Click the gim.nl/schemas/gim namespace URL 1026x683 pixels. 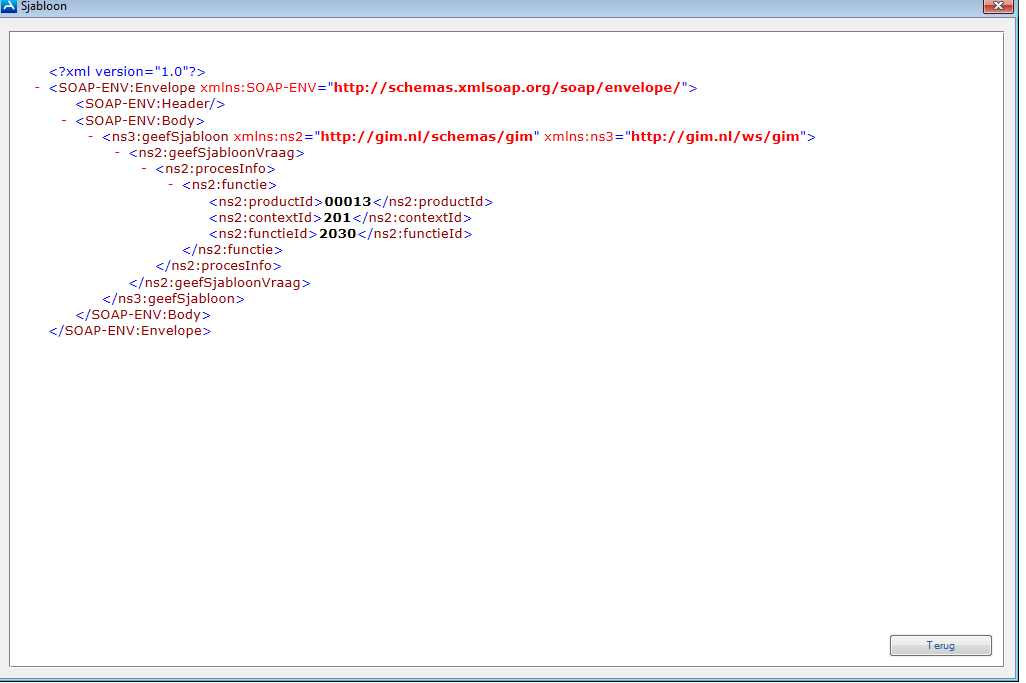pos(427,137)
